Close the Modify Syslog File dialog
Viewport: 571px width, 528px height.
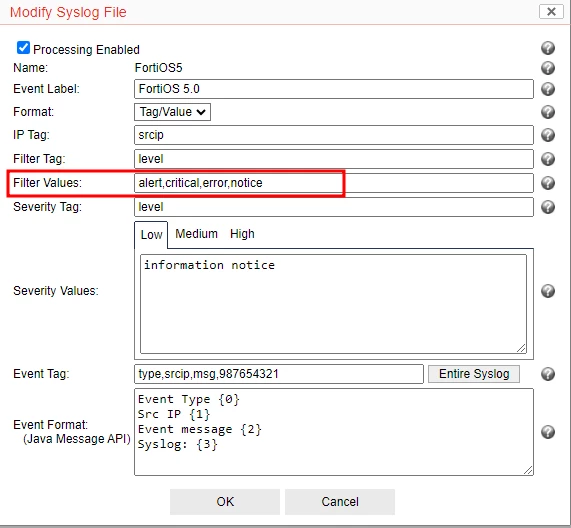coord(551,12)
